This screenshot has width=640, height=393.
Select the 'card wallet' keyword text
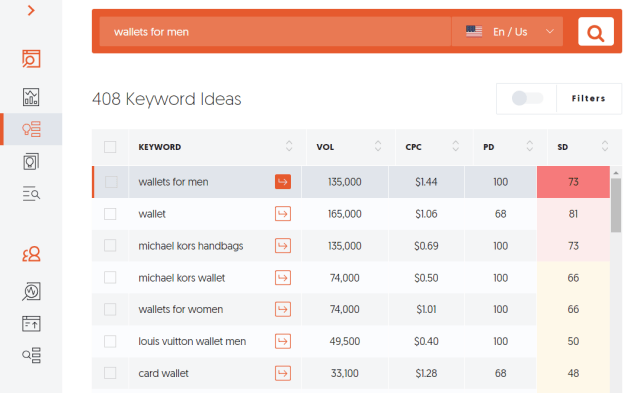(x=163, y=373)
